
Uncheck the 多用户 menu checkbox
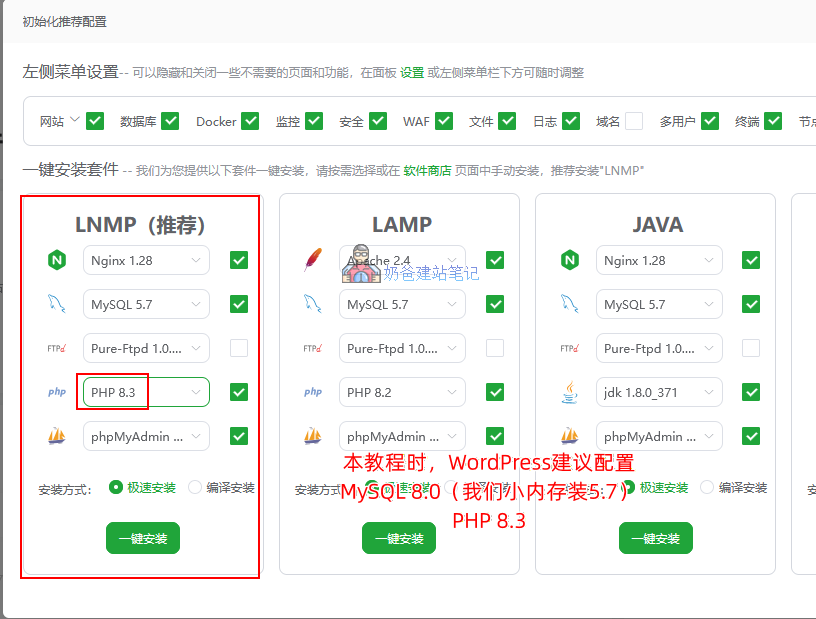pyautogui.click(x=710, y=121)
